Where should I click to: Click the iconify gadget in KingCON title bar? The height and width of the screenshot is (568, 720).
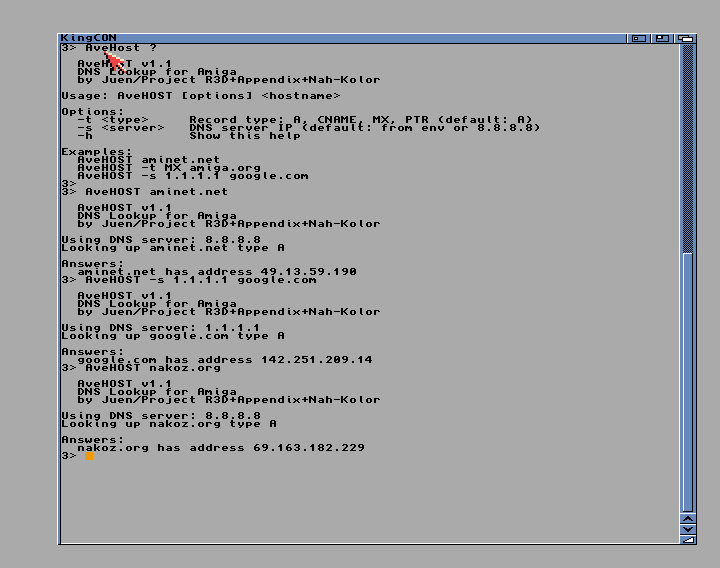[639, 38]
